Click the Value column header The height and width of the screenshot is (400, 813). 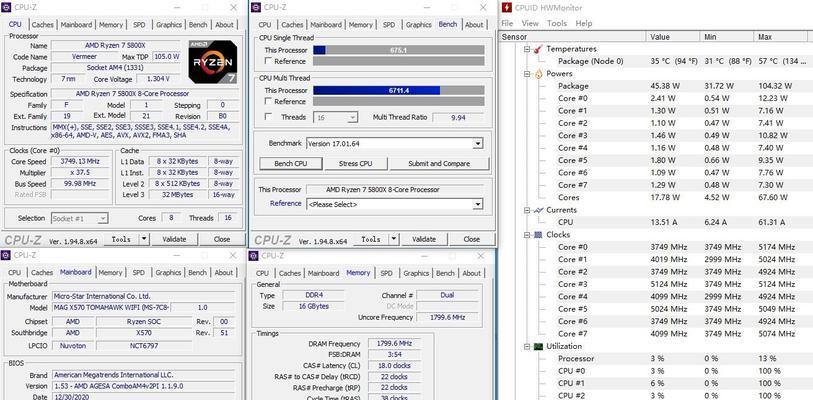click(x=673, y=37)
